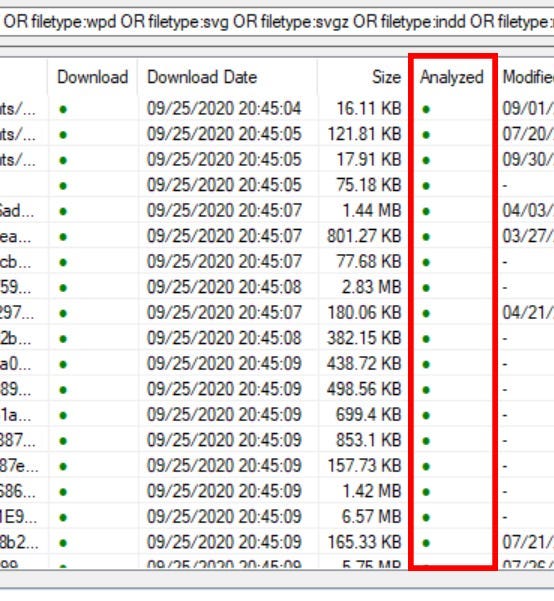Screen dimensions: 554x601
Task: Click the Analyzed green dot in the 16.11 KB row
Action: pos(426,110)
